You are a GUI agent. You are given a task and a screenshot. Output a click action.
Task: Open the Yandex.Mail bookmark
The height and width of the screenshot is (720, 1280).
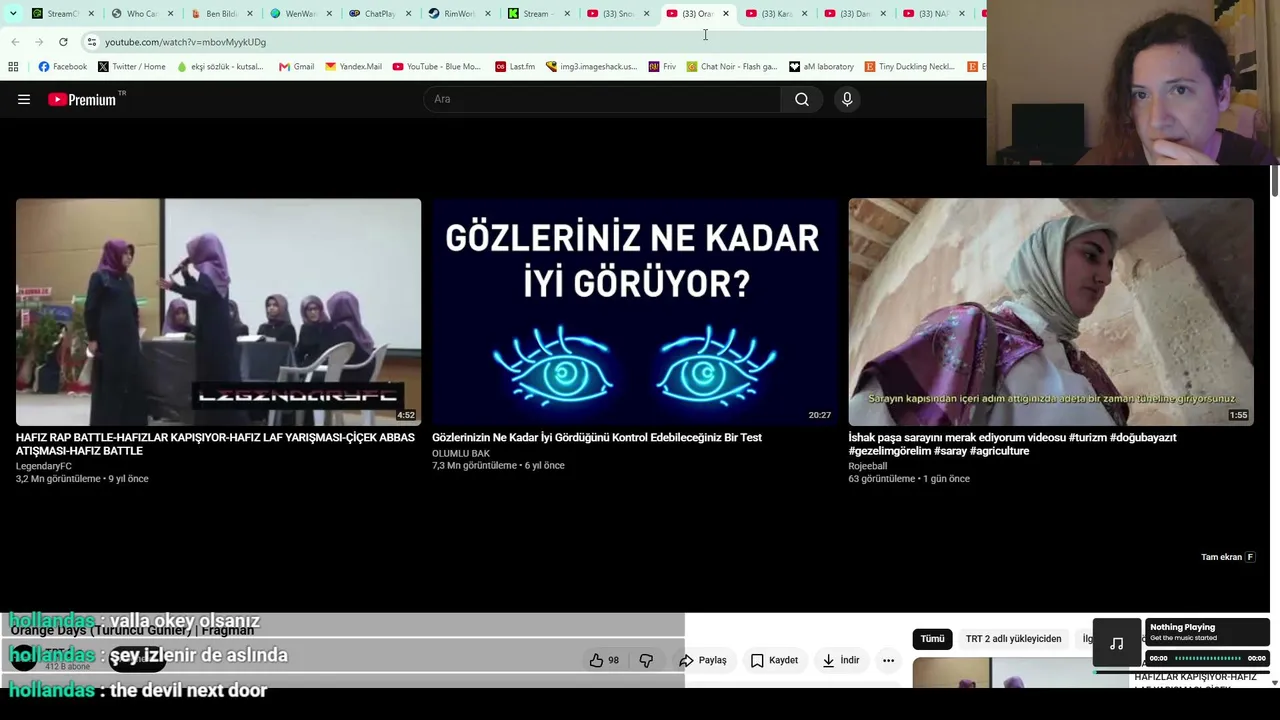[x=353, y=67]
